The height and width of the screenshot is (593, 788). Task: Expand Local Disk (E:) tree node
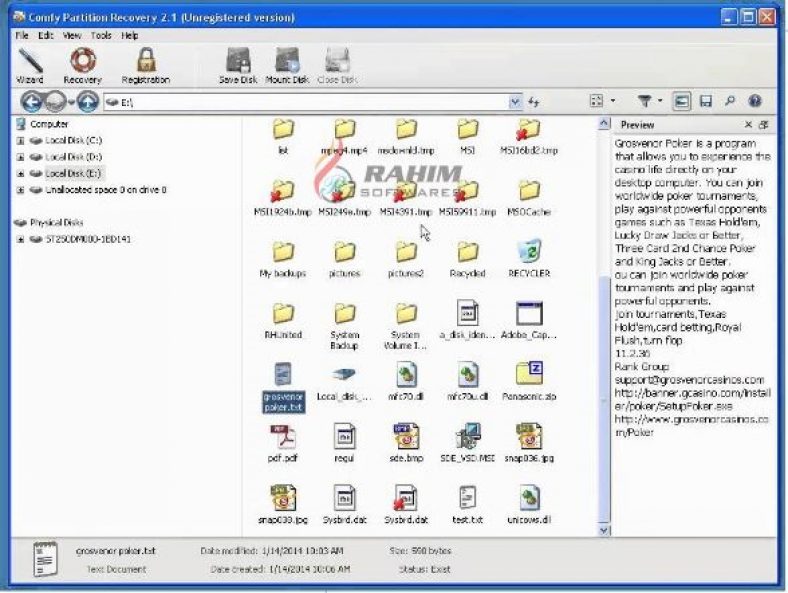(20, 174)
